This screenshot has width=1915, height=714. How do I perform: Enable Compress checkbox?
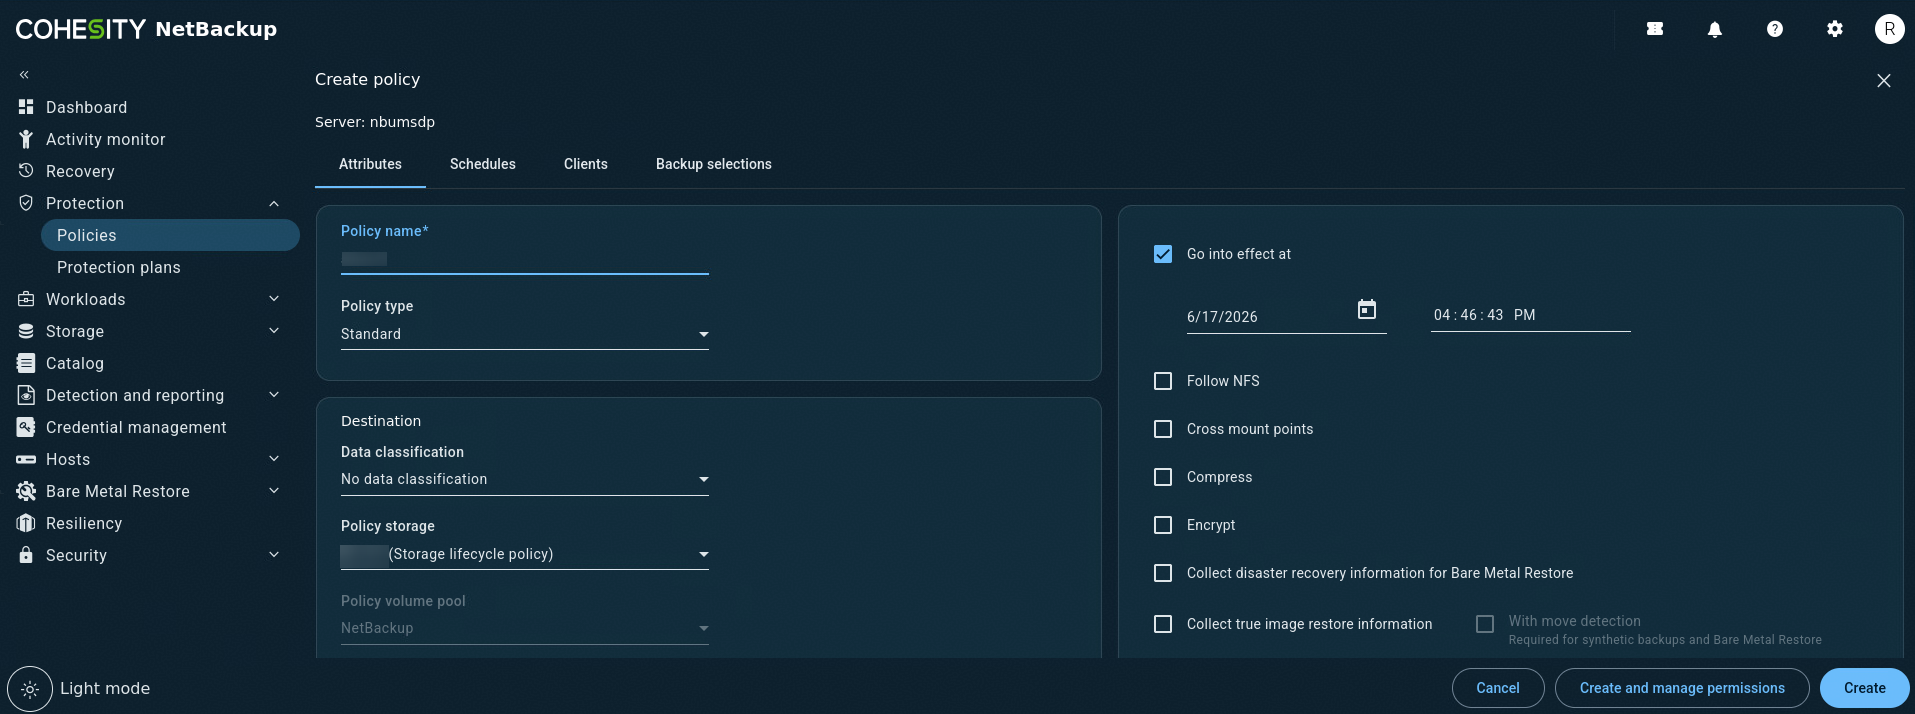click(1163, 477)
